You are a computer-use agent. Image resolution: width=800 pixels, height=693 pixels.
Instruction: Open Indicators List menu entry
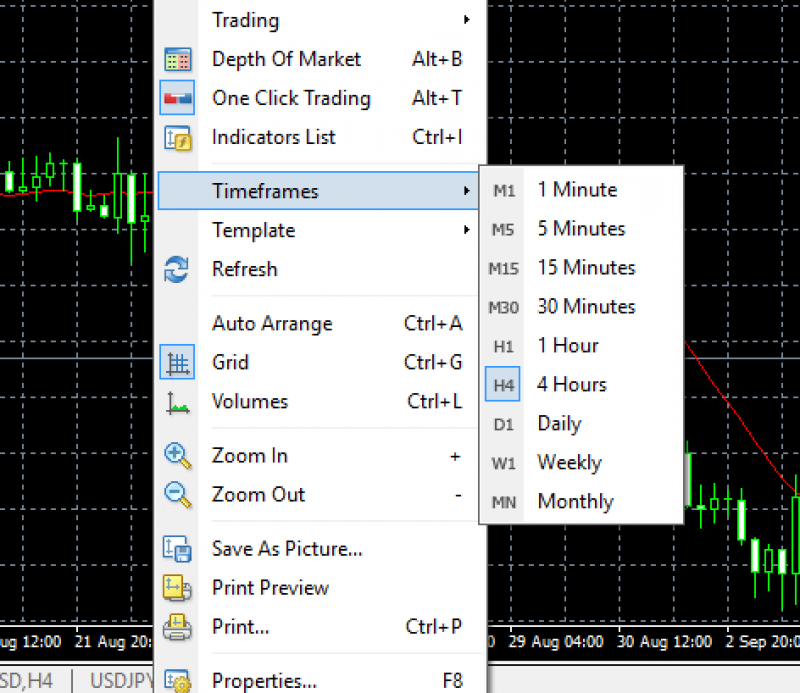pos(320,137)
